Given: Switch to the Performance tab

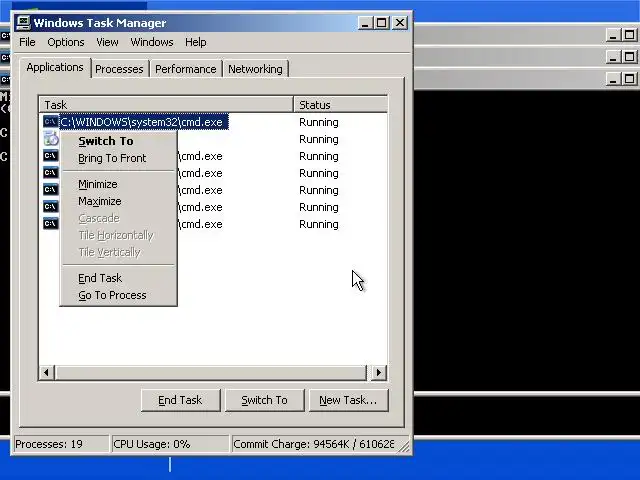Looking at the screenshot, I should pyautogui.click(x=186, y=69).
